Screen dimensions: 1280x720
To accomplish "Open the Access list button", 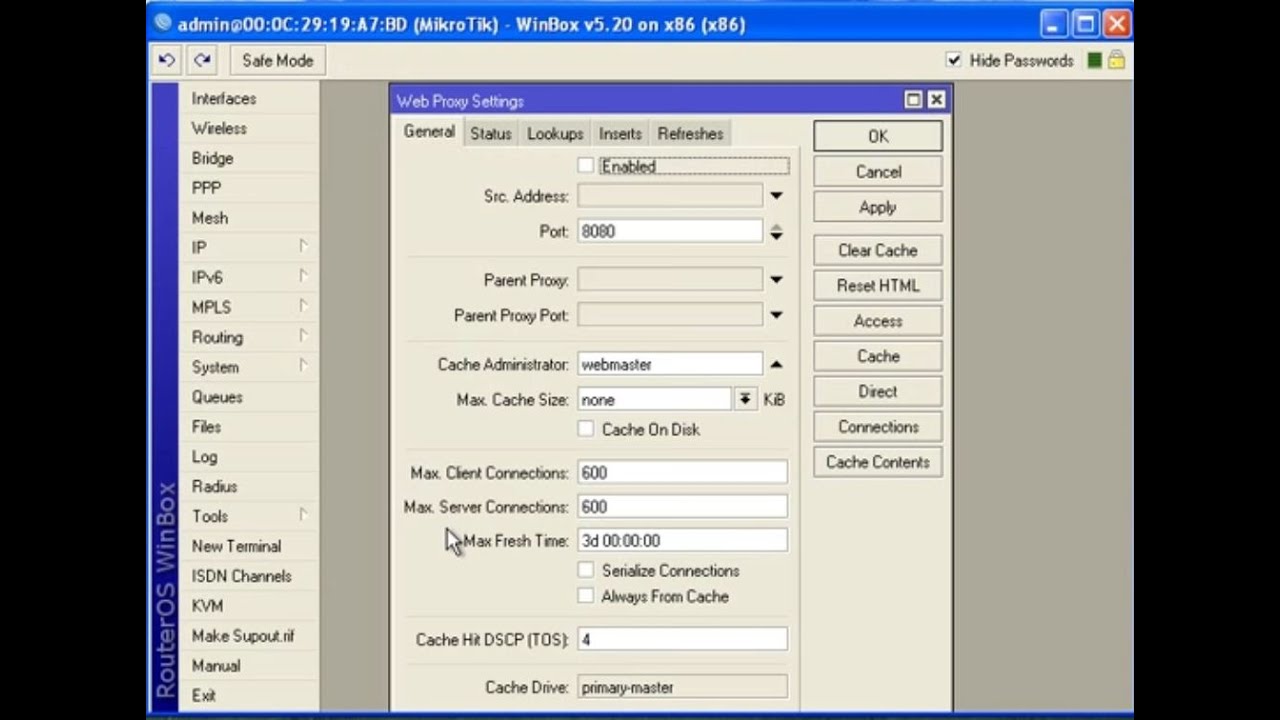I will 878,321.
